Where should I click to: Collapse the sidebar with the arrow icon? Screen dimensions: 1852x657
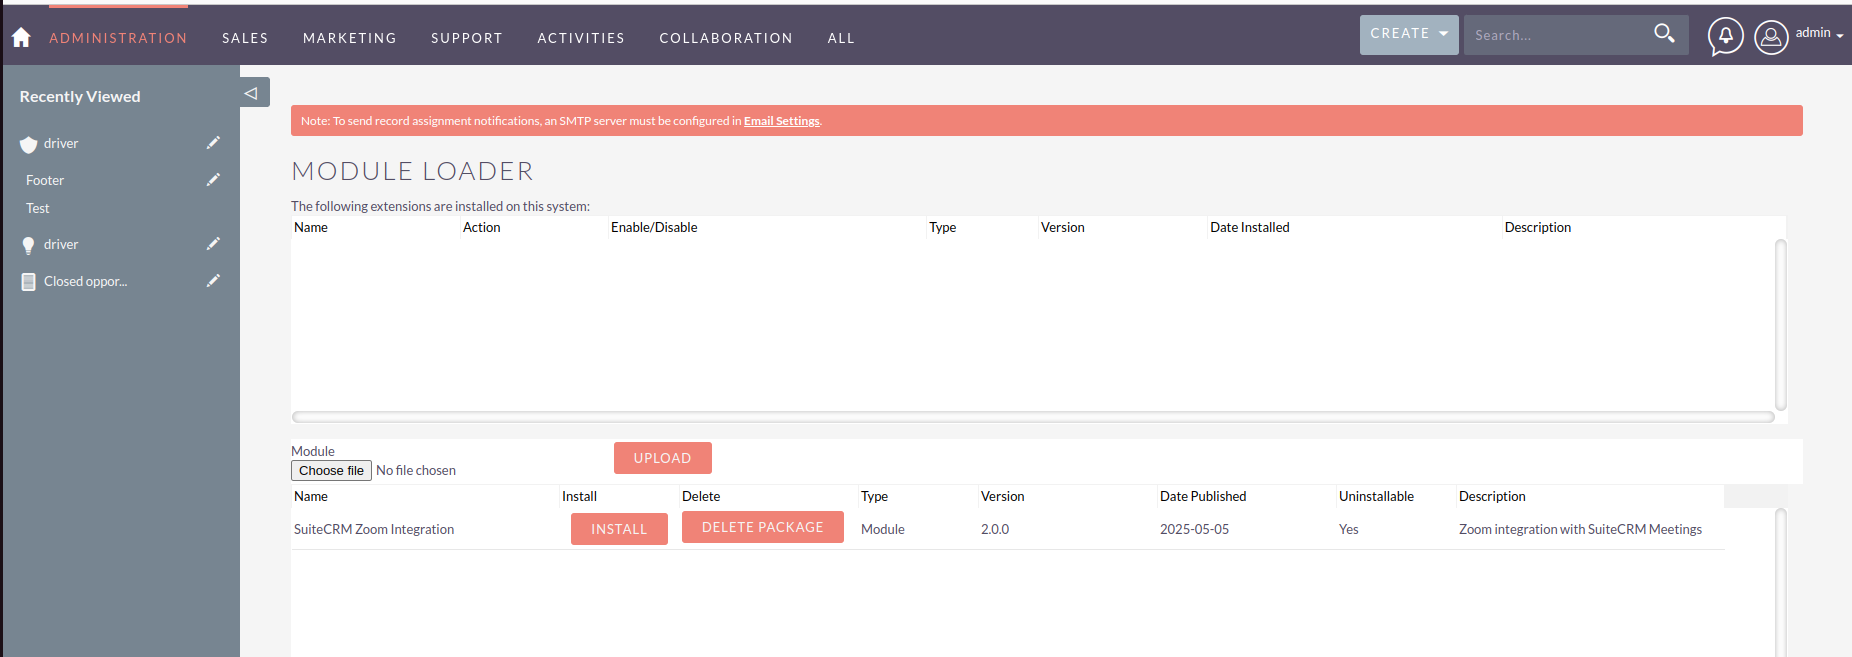click(252, 93)
